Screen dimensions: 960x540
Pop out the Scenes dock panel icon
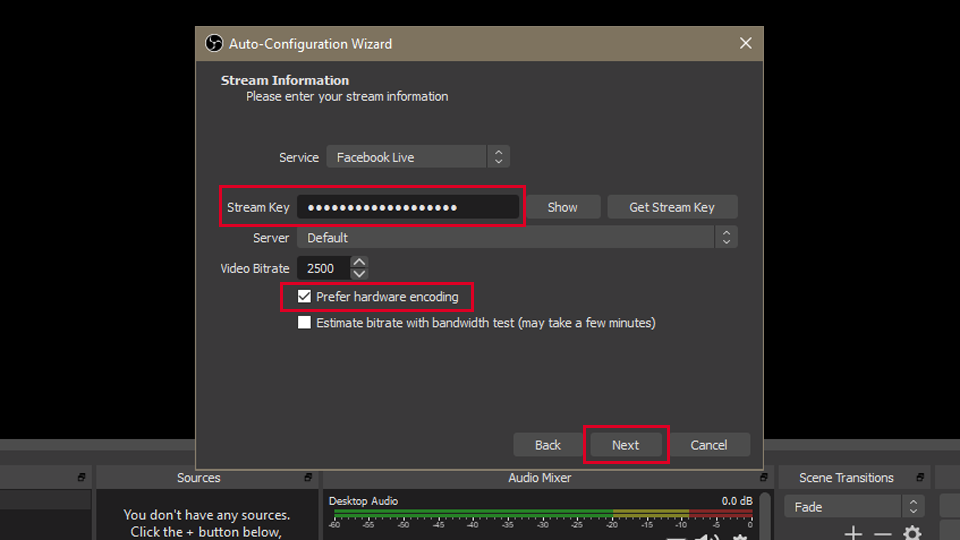[81, 477]
